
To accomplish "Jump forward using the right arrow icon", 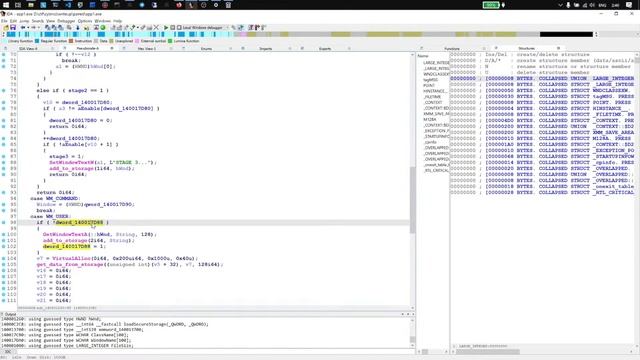I will (x=33, y=27).
